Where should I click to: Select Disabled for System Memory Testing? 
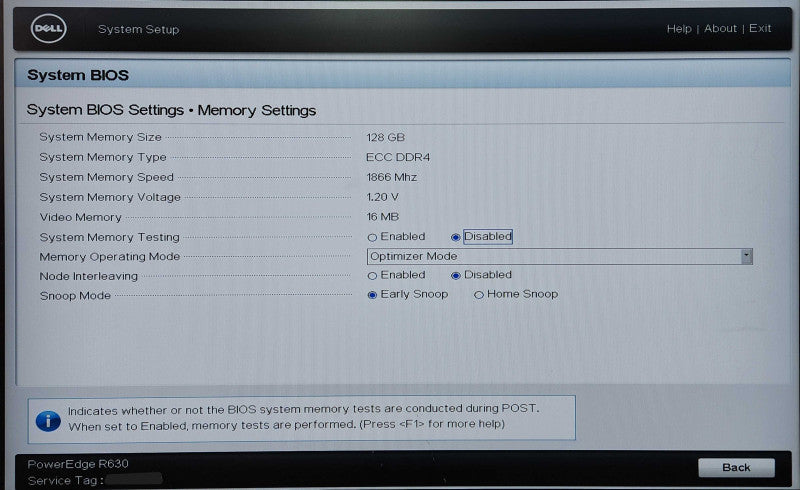click(x=456, y=237)
